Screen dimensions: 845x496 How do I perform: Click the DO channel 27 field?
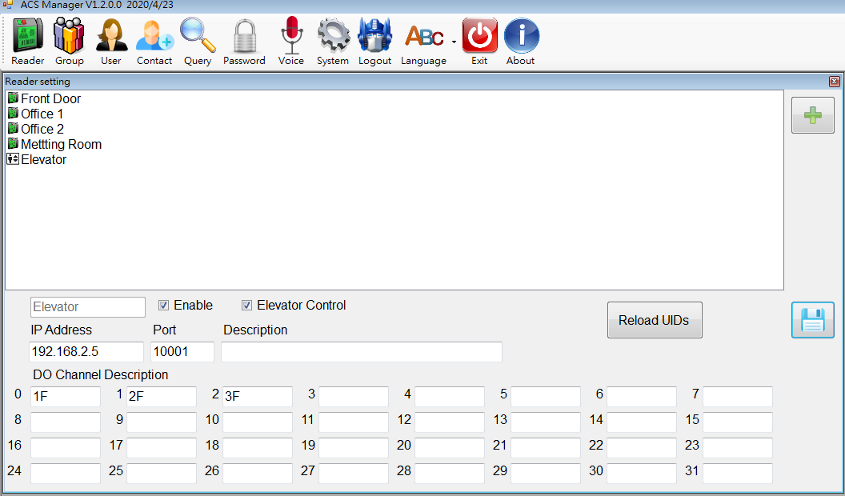pos(353,473)
